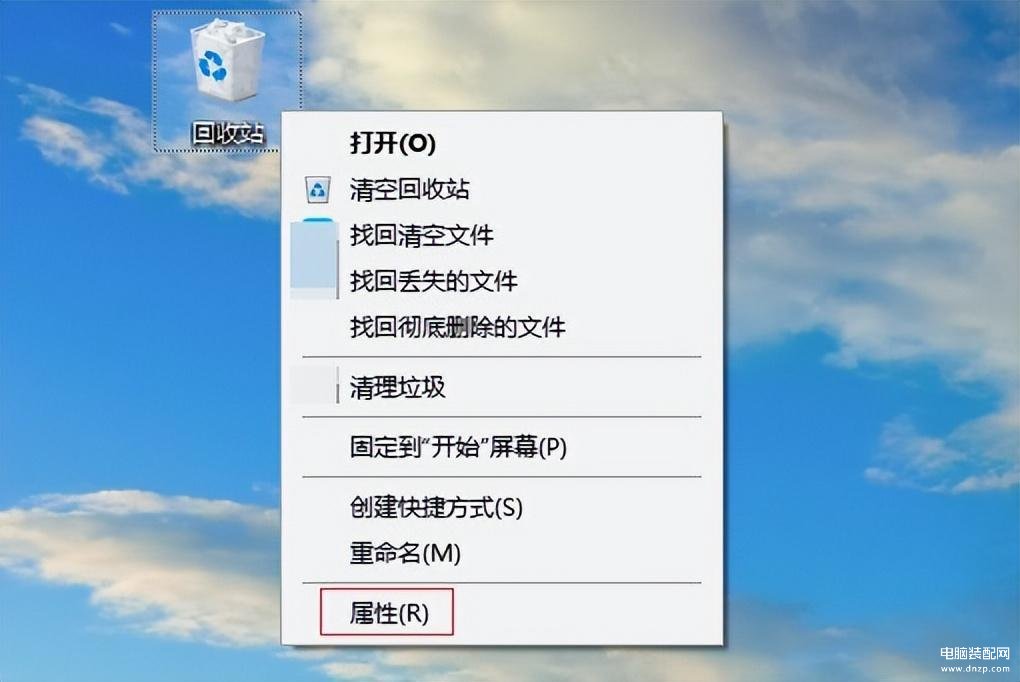The height and width of the screenshot is (682, 1020).
Task: Click the gray icon beside 清理垃圾
Action: [x=314, y=385]
